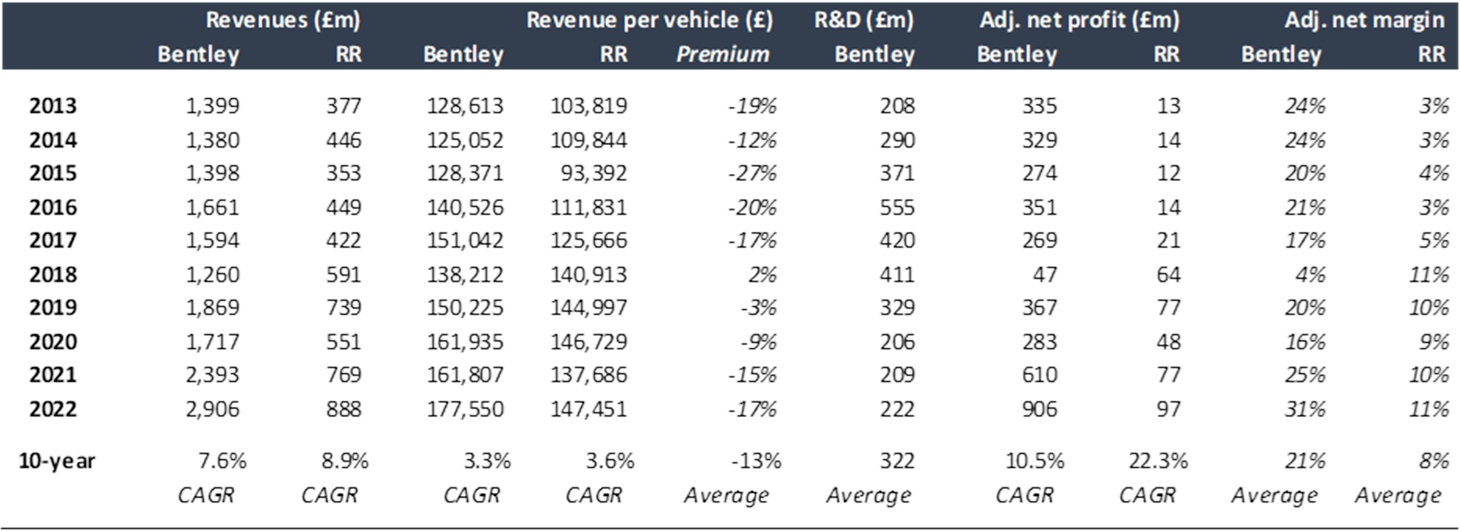Image resolution: width=1460 pixels, height=531 pixels.
Task: Click the Revenues (£m) column header
Action: pyautogui.click(x=282, y=19)
